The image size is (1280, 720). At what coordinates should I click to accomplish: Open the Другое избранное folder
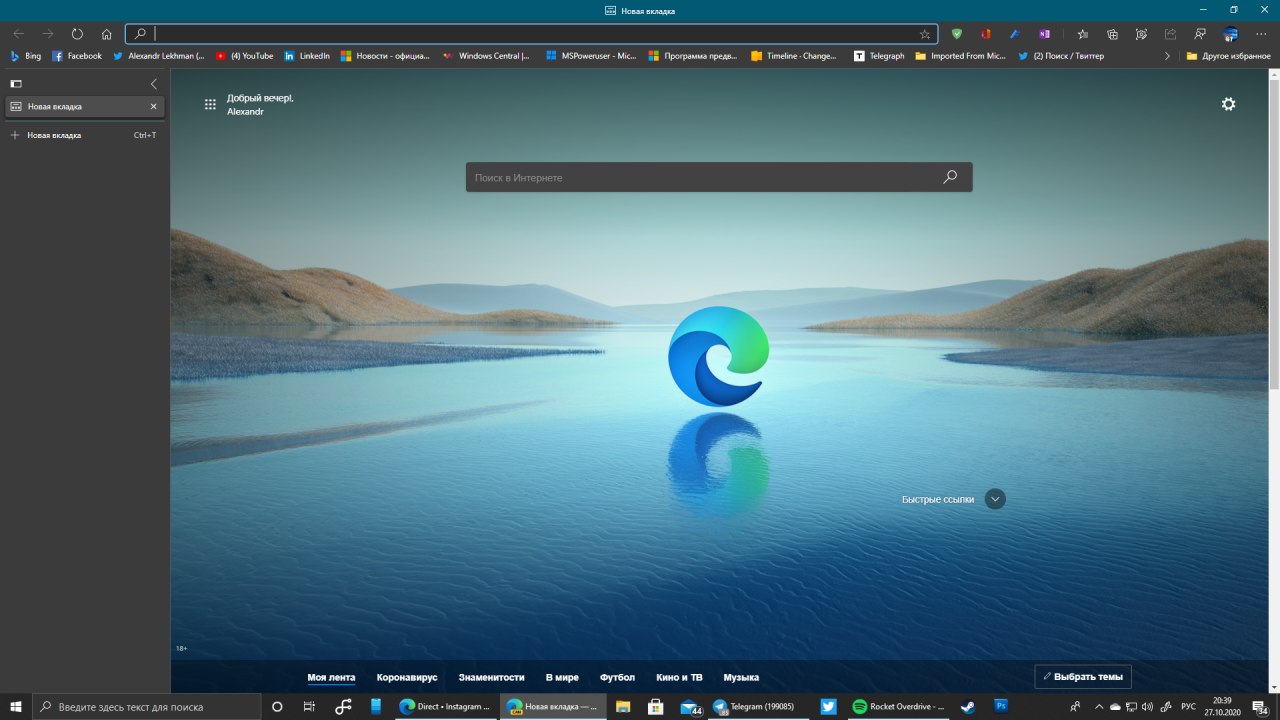coord(1227,56)
